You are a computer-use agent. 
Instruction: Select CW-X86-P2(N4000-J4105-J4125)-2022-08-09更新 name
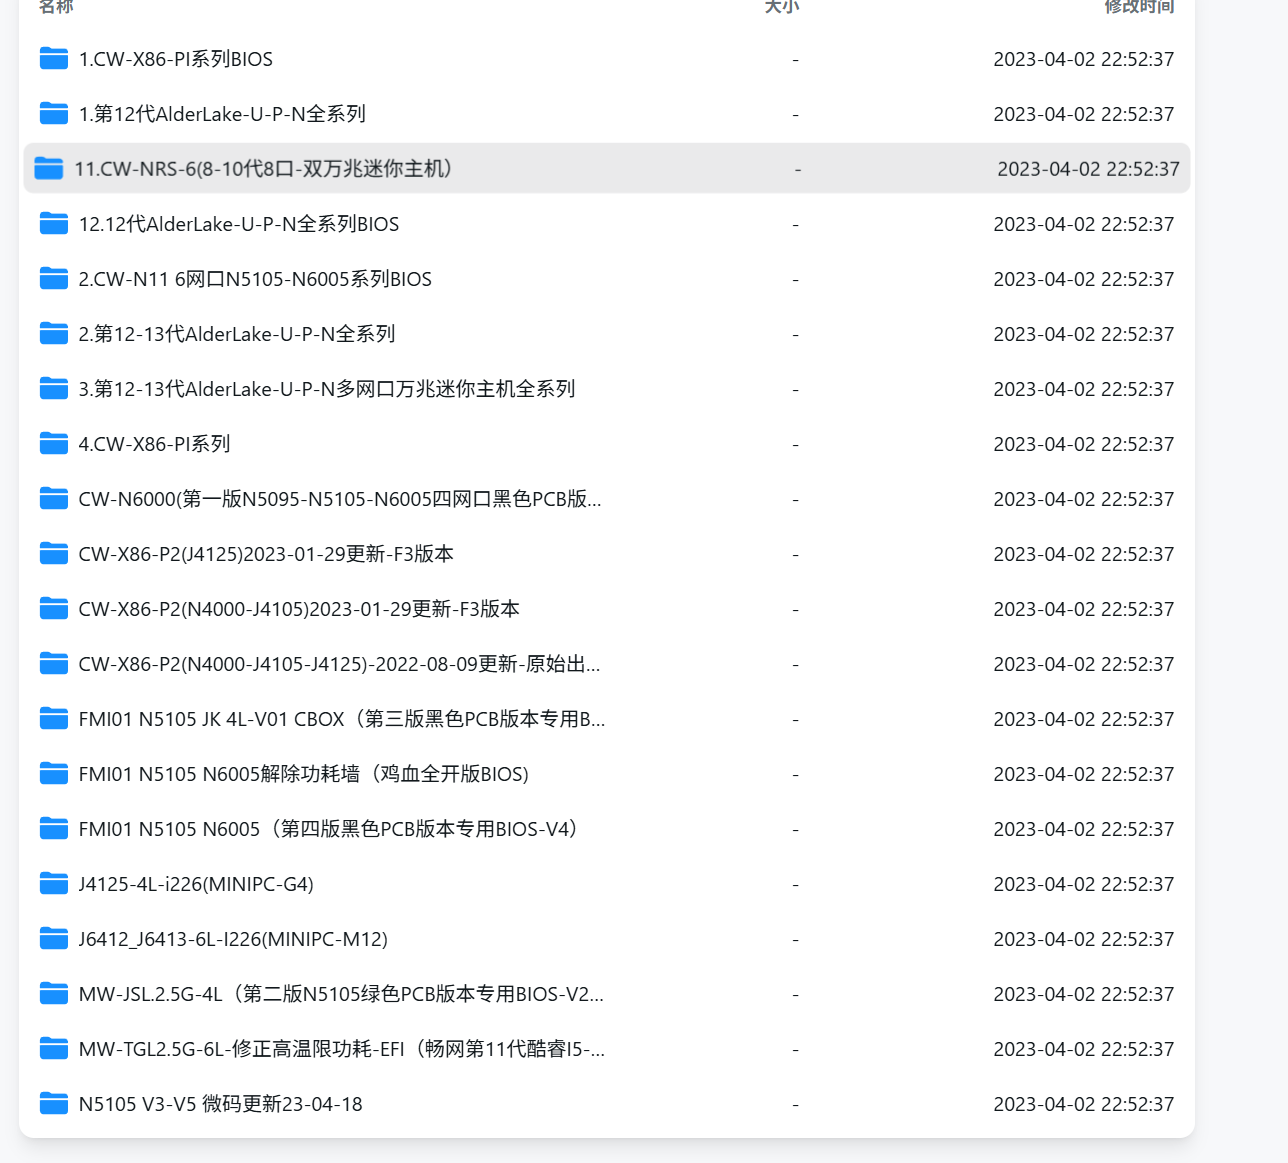[x=339, y=664]
